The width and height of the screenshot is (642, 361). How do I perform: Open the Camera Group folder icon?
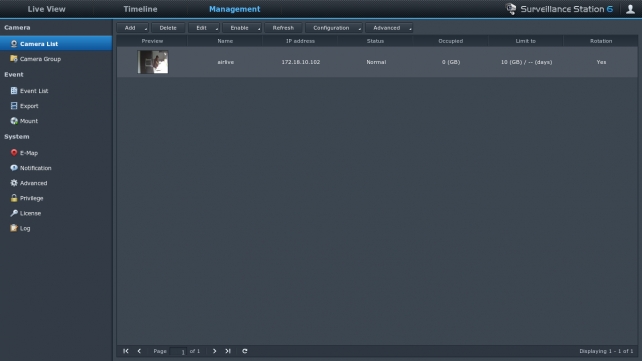coord(14,59)
